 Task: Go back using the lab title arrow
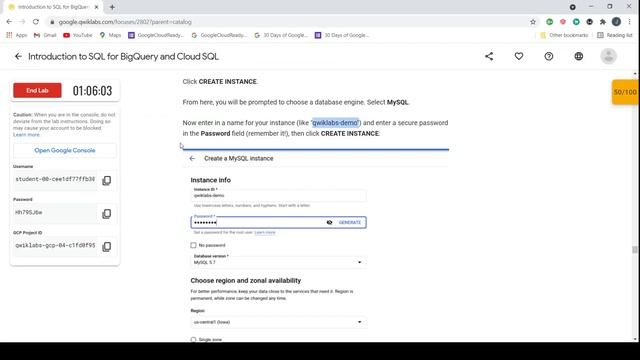(18, 56)
